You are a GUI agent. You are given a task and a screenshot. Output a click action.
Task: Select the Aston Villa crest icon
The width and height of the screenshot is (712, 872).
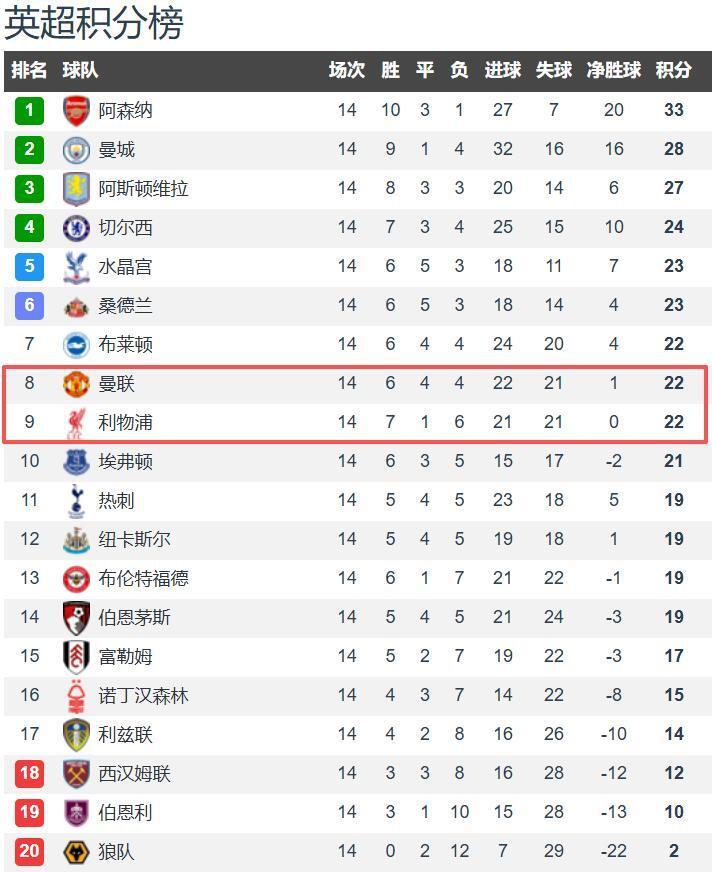(x=76, y=188)
